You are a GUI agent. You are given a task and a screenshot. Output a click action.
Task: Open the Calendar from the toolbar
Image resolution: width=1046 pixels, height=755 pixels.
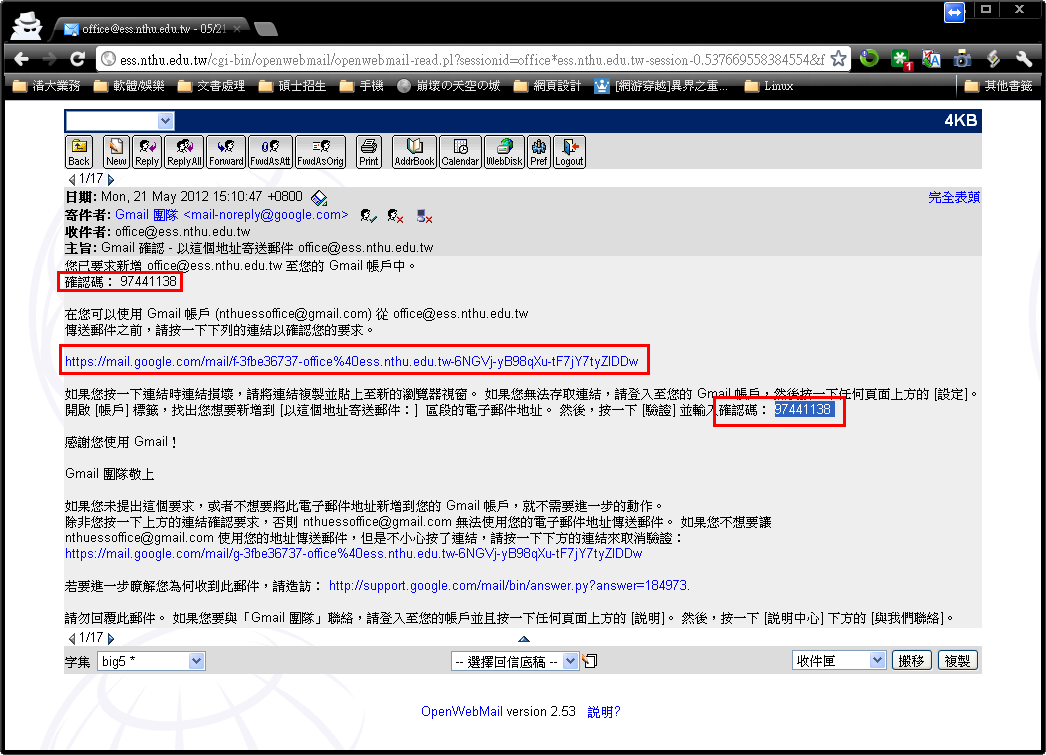click(x=460, y=152)
